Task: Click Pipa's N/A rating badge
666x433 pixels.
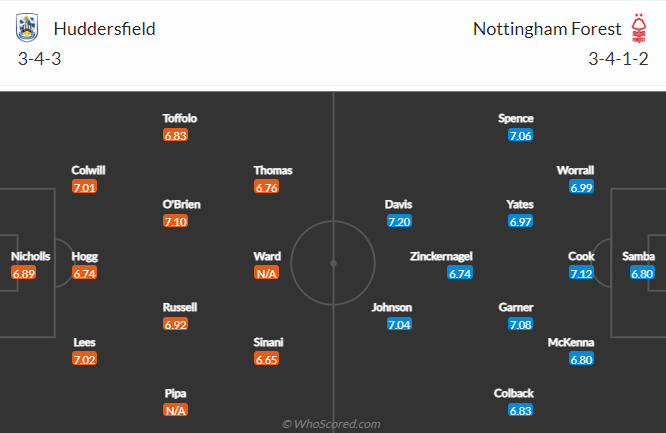Action: tap(175, 410)
